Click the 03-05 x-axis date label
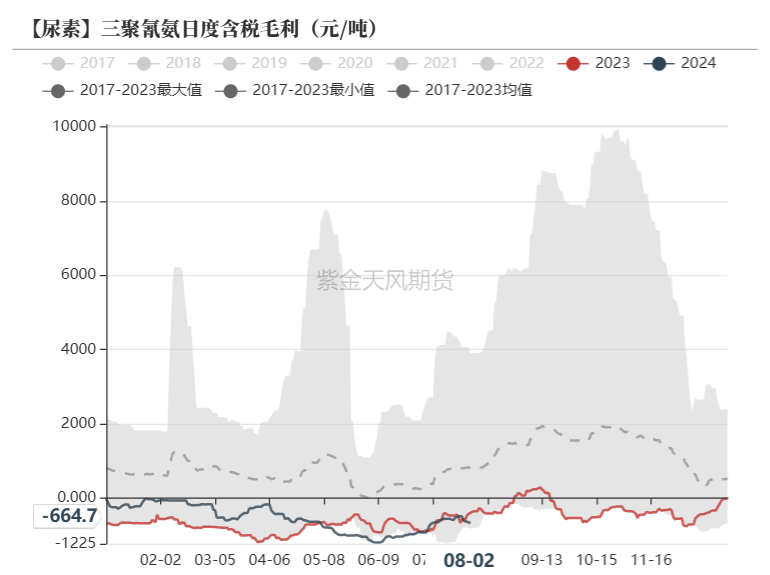The image size is (770, 575). coord(215,560)
